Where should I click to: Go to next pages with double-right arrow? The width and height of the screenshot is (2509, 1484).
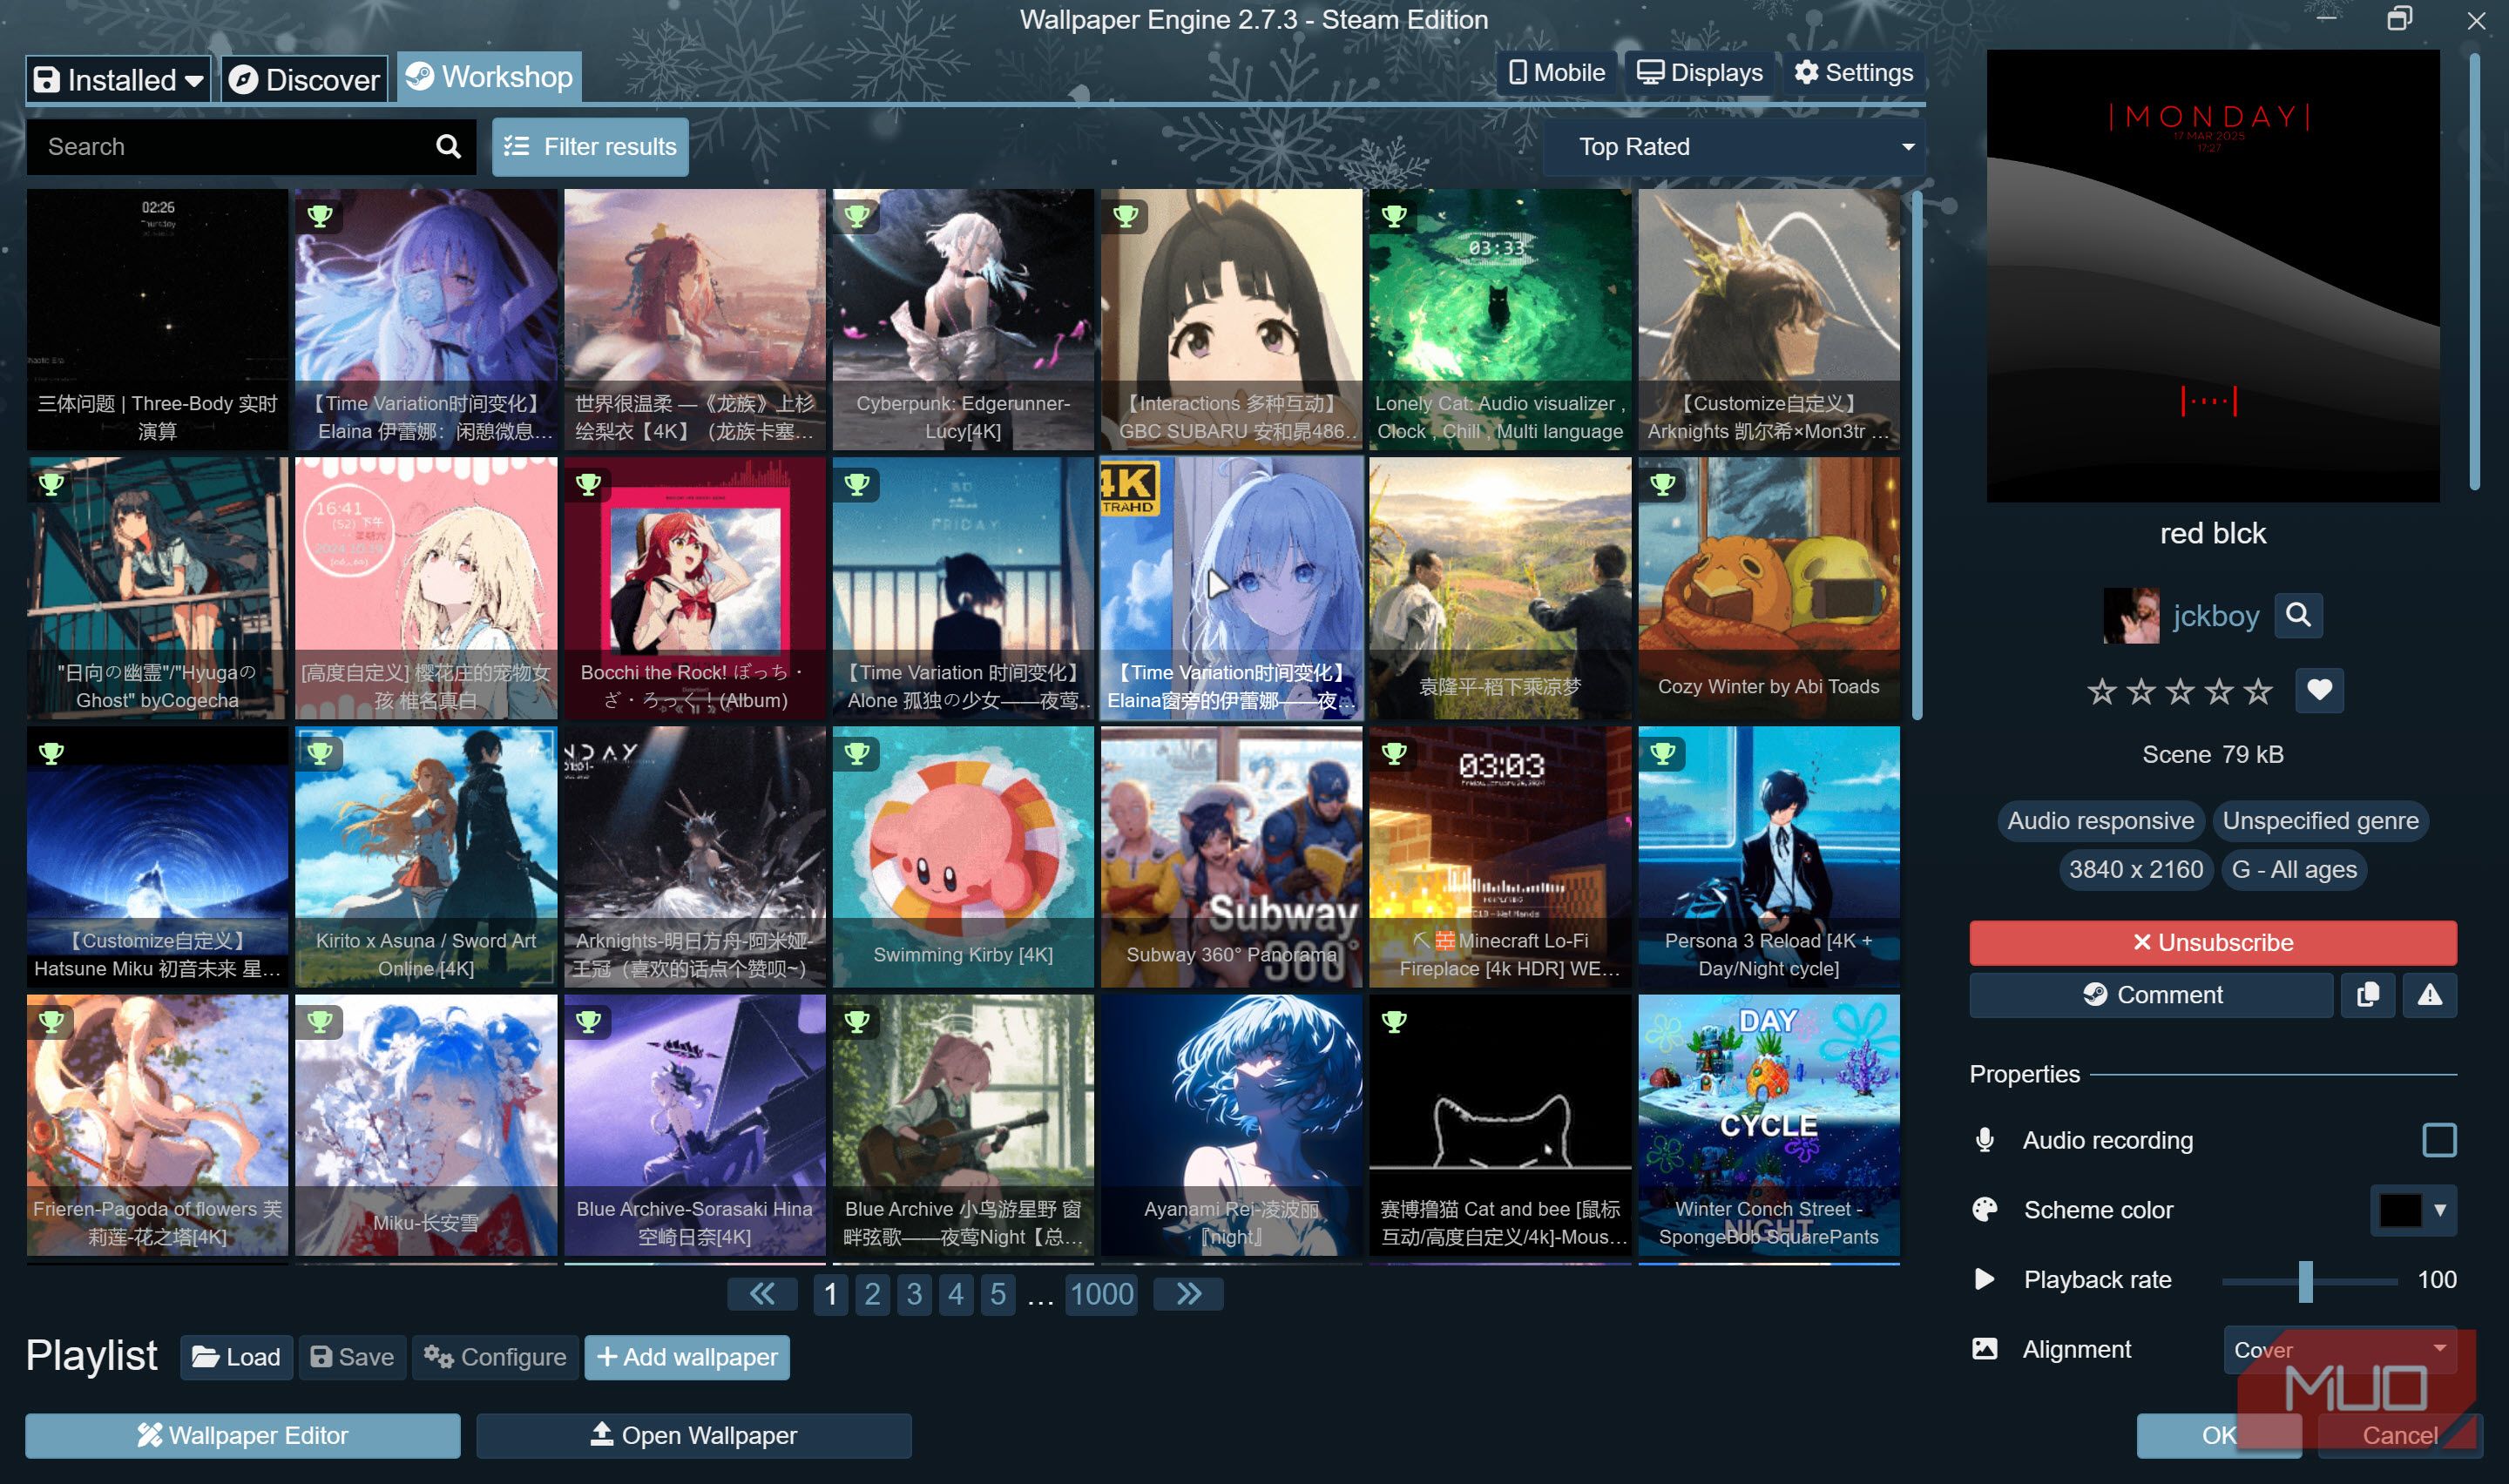click(1187, 1294)
